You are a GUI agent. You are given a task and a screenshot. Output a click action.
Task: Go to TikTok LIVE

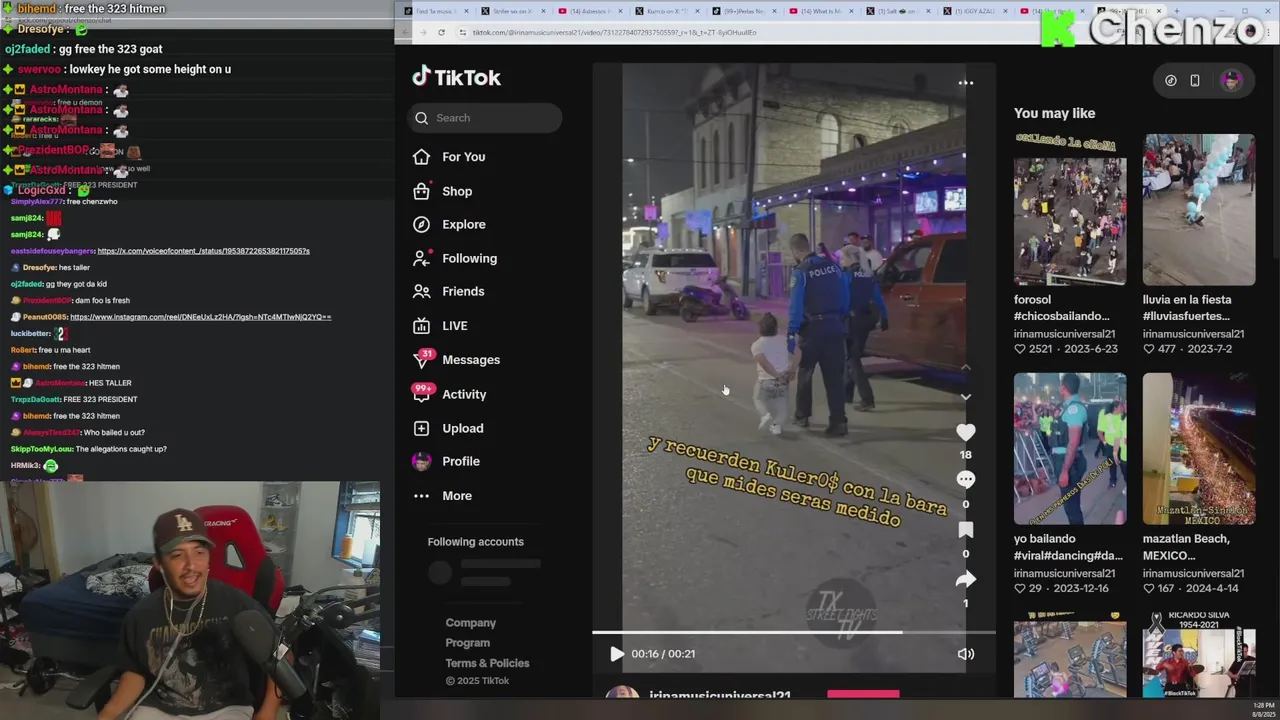tap(454, 326)
